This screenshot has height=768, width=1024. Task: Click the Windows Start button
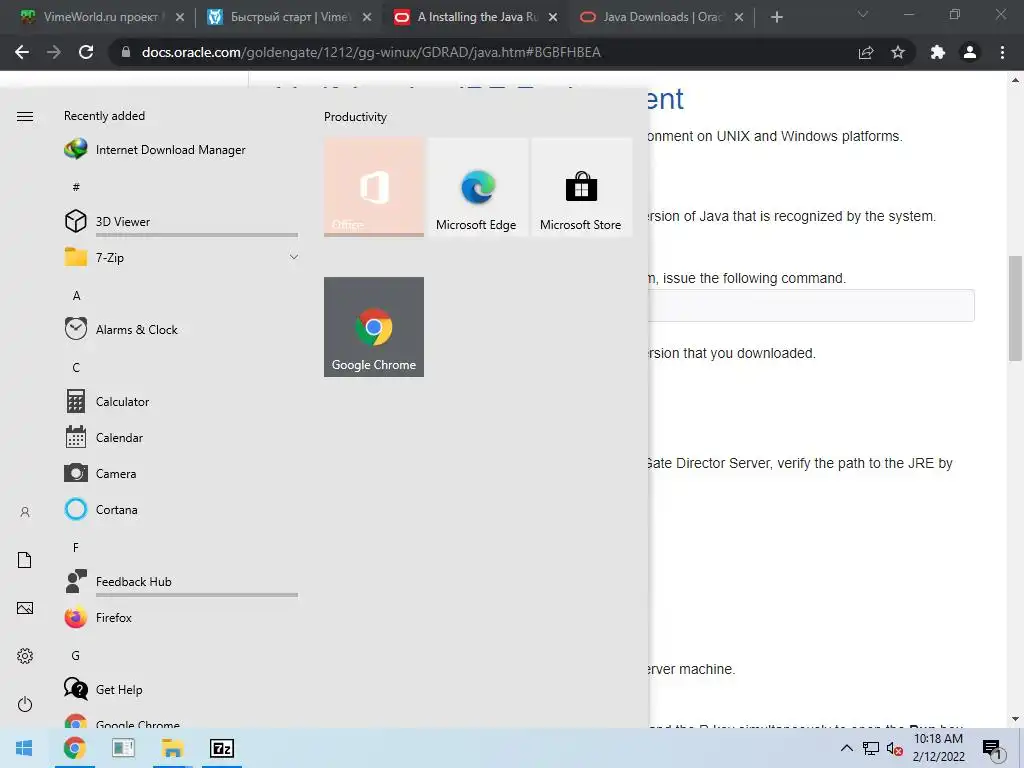click(x=24, y=748)
